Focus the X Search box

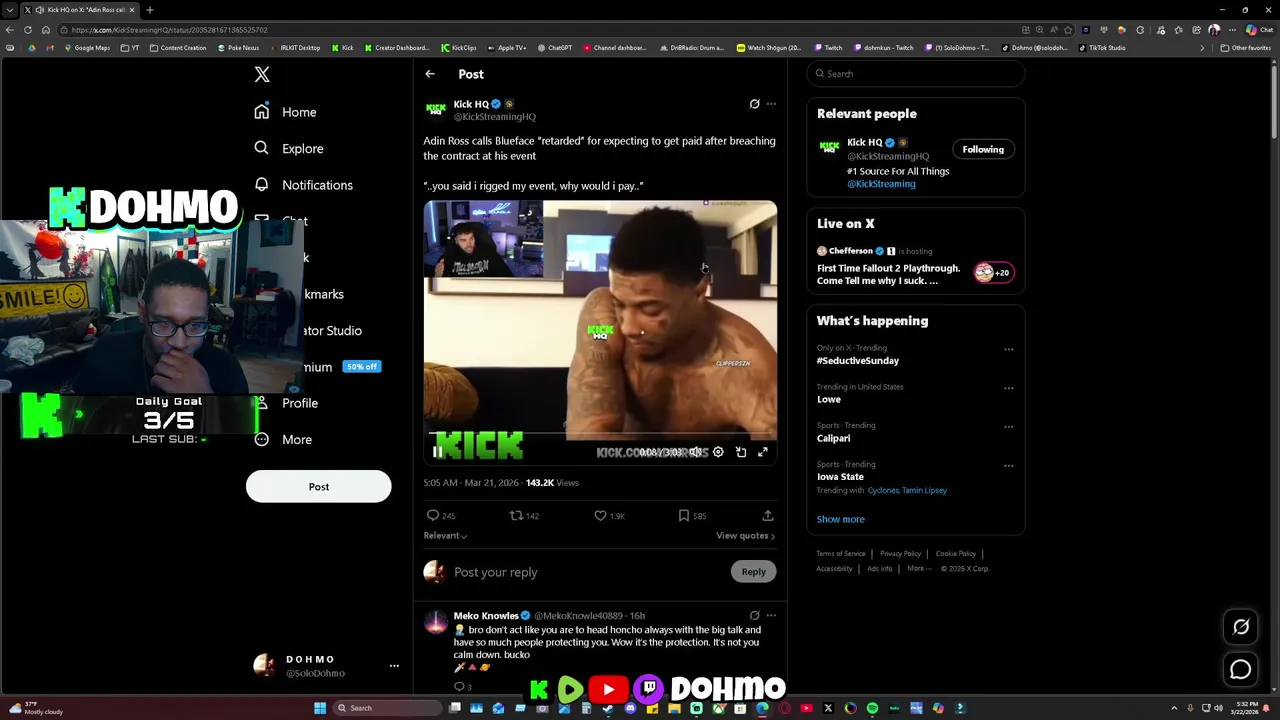[x=917, y=74]
